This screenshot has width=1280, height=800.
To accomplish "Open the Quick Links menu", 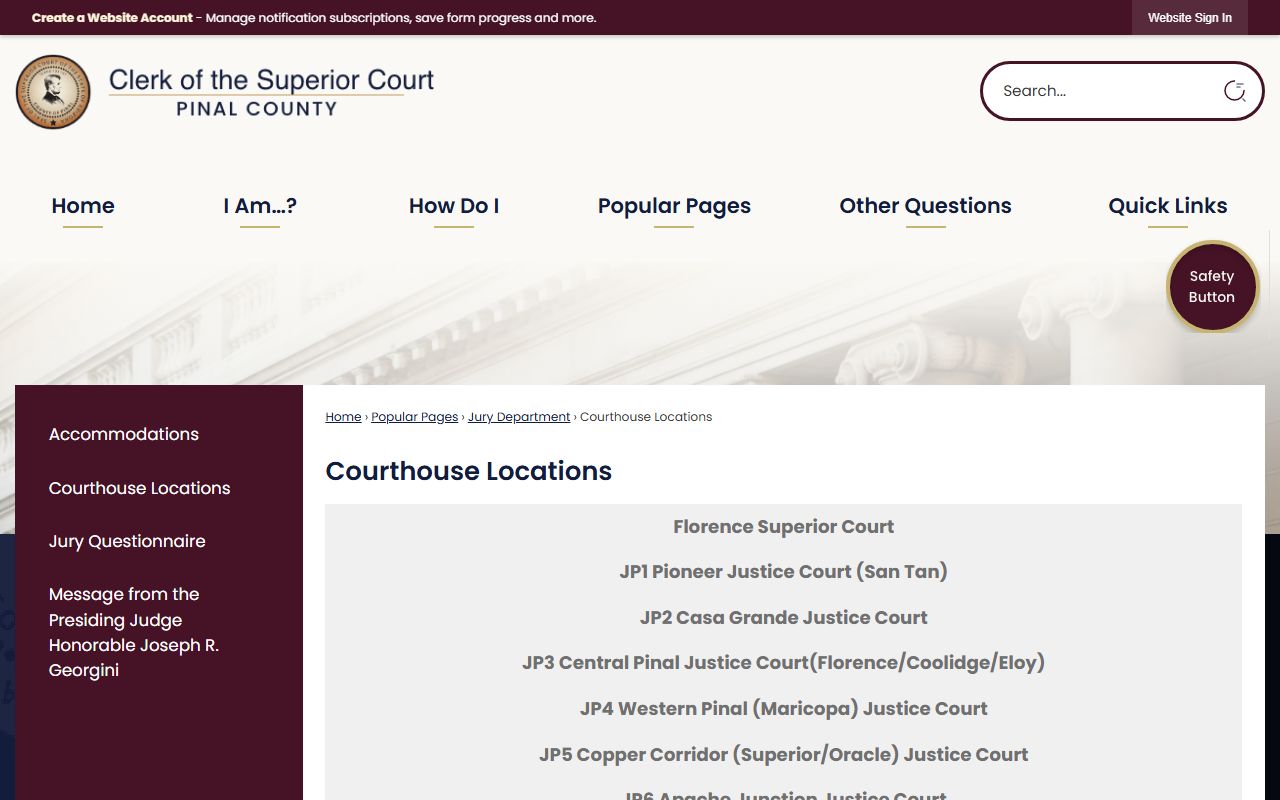I will 1168,206.
